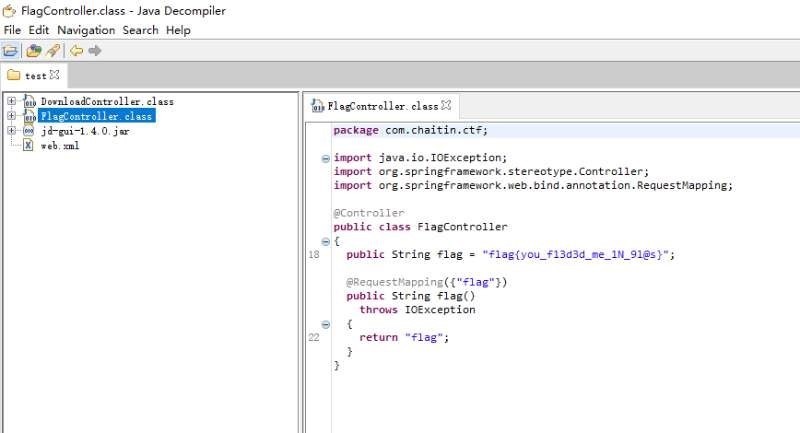
Task: Collapse the flag() method body
Action: (x=325, y=324)
